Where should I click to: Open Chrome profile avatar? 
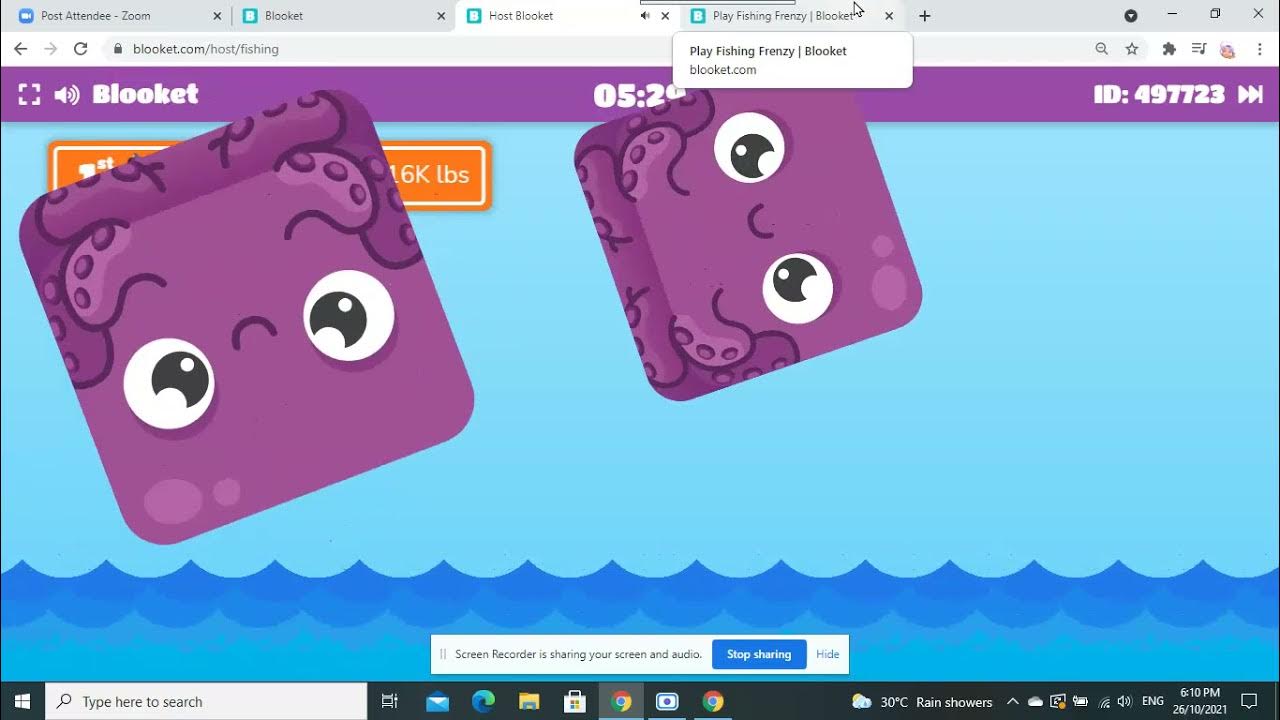(x=1228, y=49)
